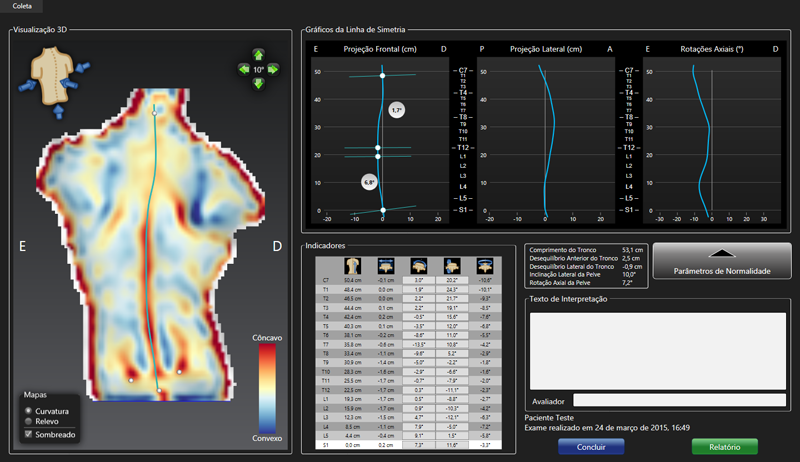Click the Inclinação Lateral da Pelve 10,0° value

click(629, 274)
